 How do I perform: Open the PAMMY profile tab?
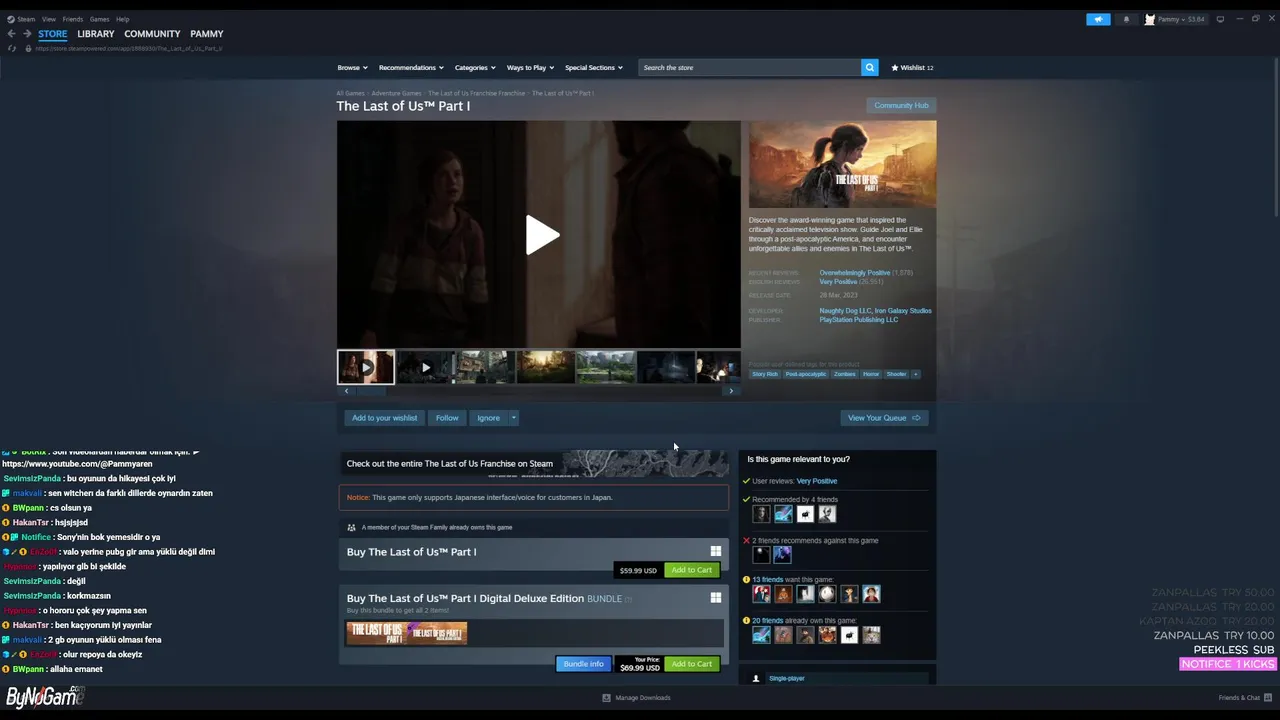207,34
